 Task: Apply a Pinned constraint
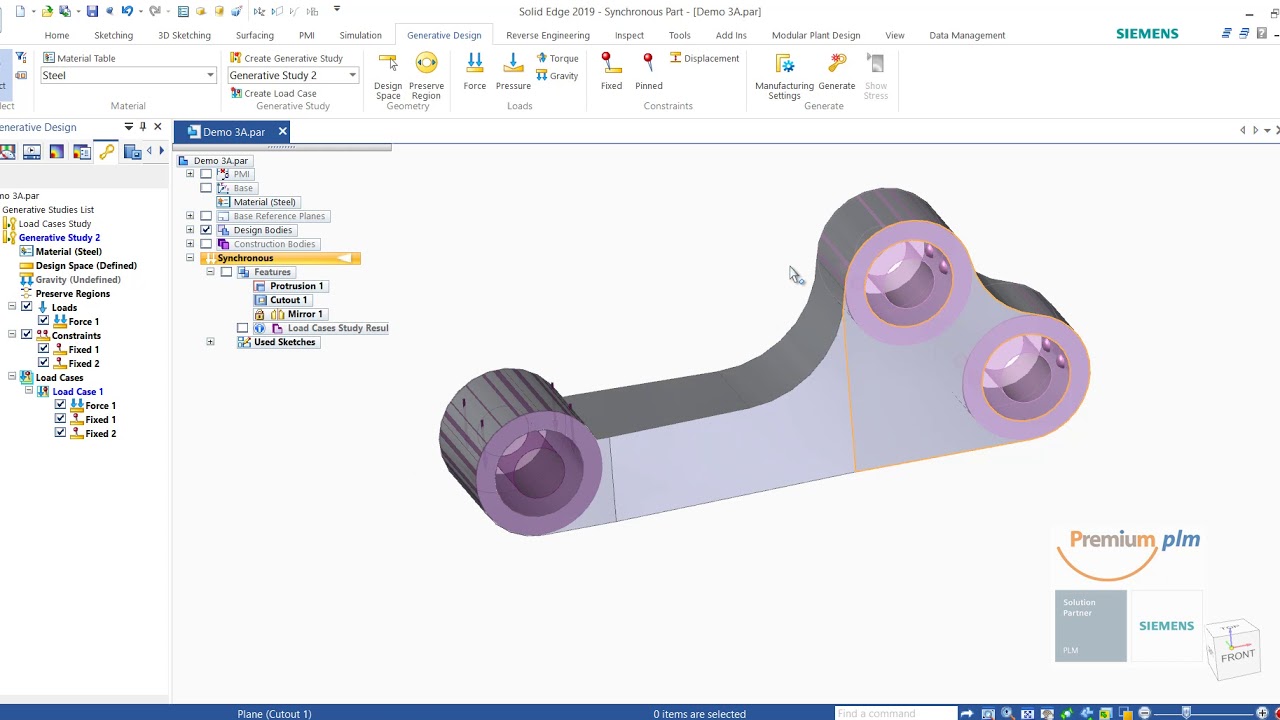point(649,72)
